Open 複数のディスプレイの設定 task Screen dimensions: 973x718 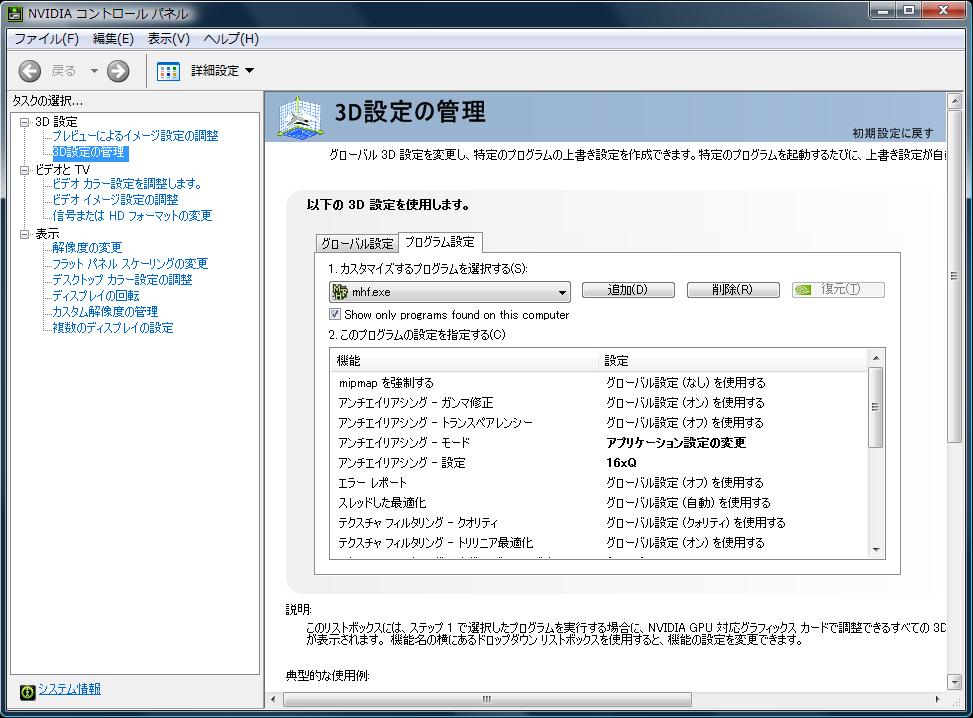point(112,328)
